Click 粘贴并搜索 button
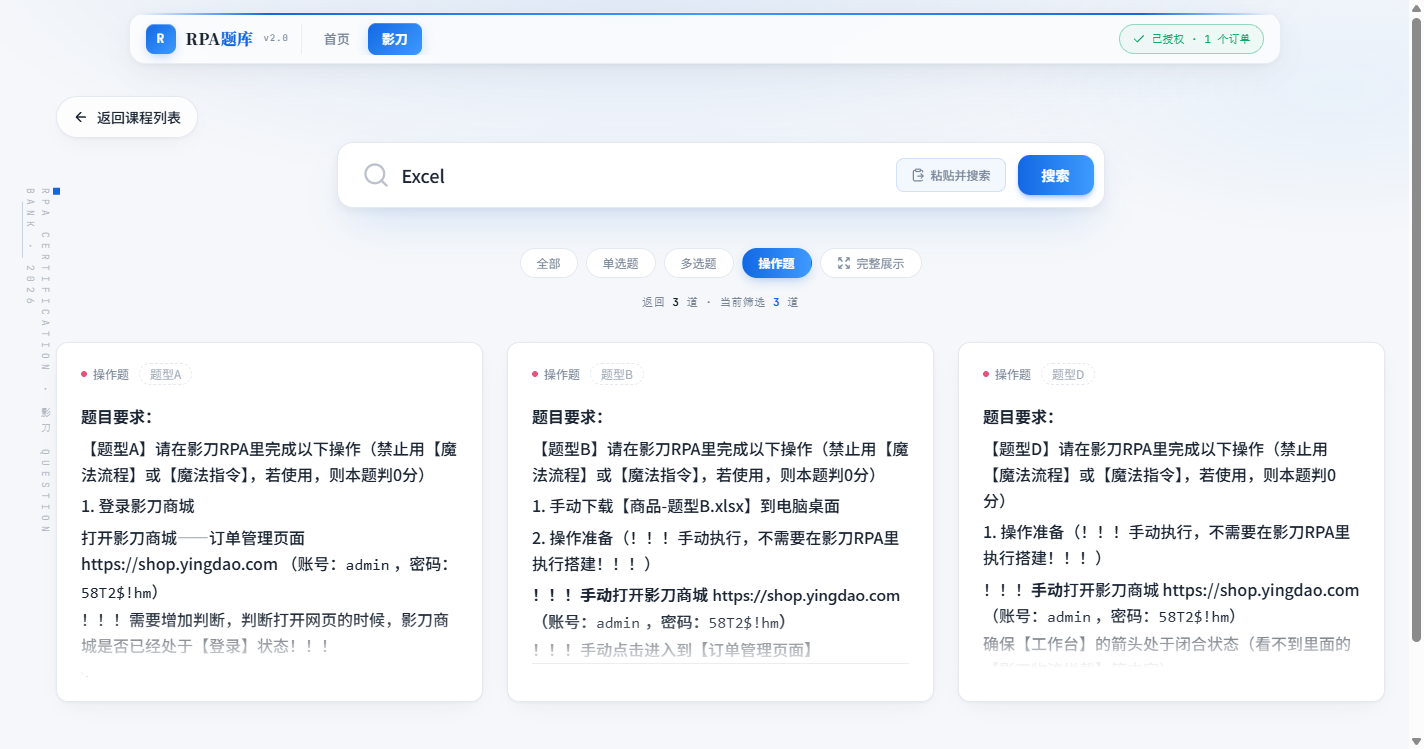The image size is (1424, 749). click(x=951, y=175)
